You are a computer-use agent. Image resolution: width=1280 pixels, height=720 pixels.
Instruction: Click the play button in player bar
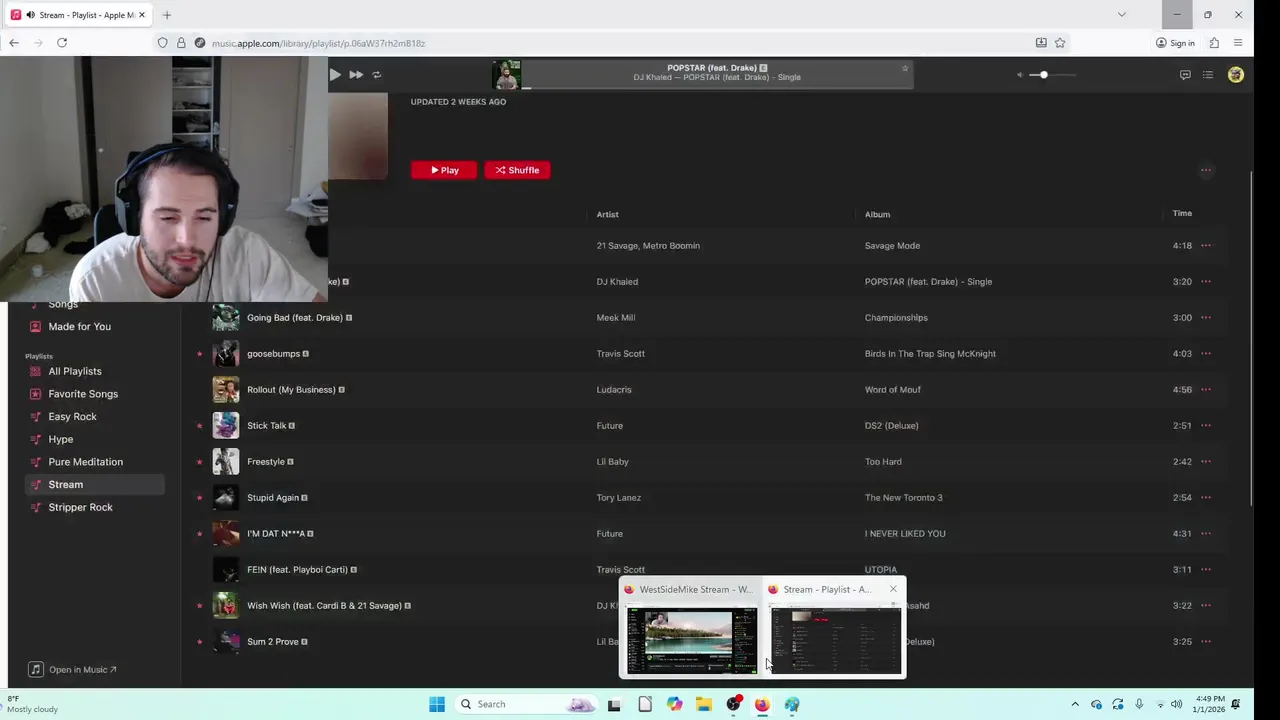pyautogui.click(x=335, y=74)
